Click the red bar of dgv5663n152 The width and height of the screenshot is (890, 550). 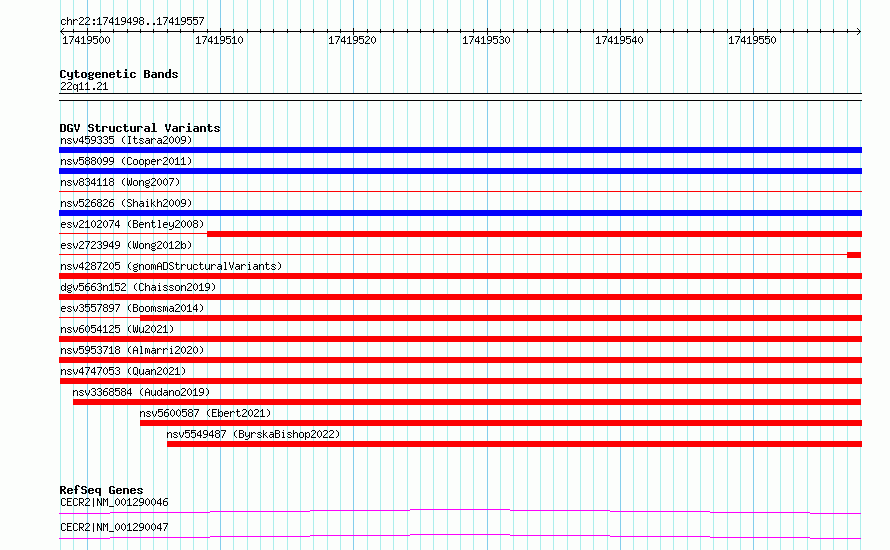pos(460,297)
